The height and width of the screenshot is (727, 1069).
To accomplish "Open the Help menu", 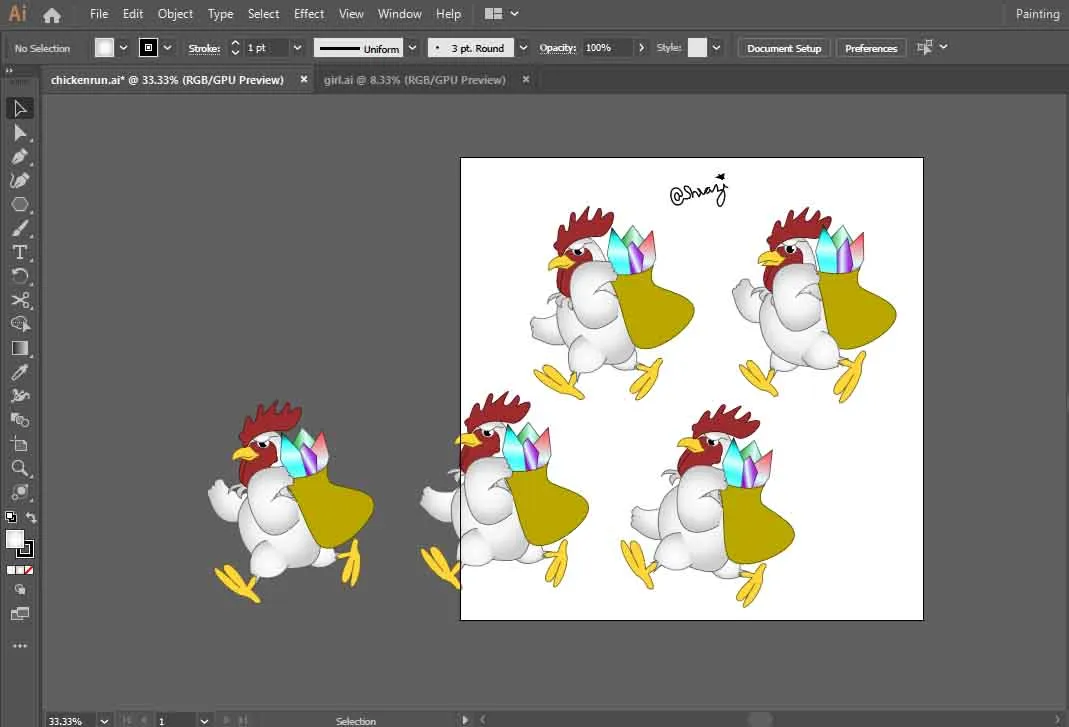I will pyautogui.click(x=449, y=14).
